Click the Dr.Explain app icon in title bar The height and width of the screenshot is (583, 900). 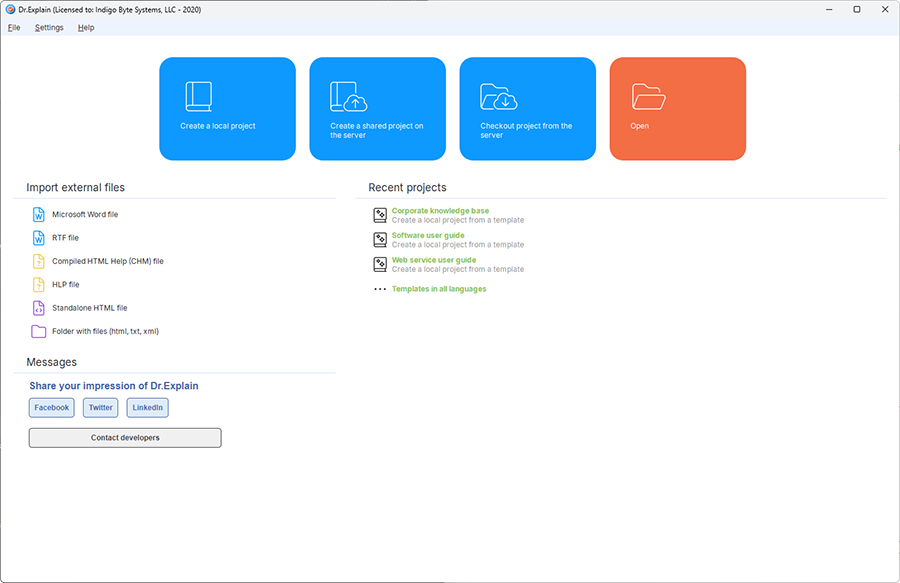point(10,9)
